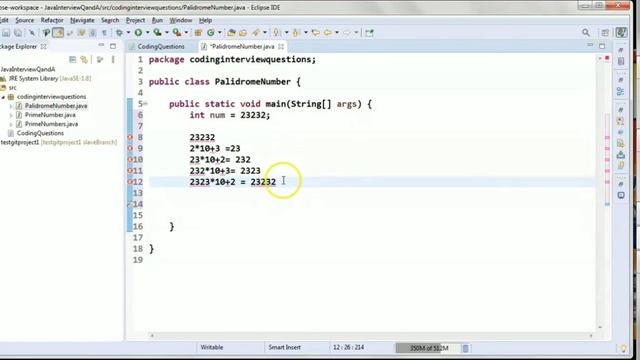Minimize the Package Explorer view
The width and height of the screenshot is (640, 360).
point(101,46)
